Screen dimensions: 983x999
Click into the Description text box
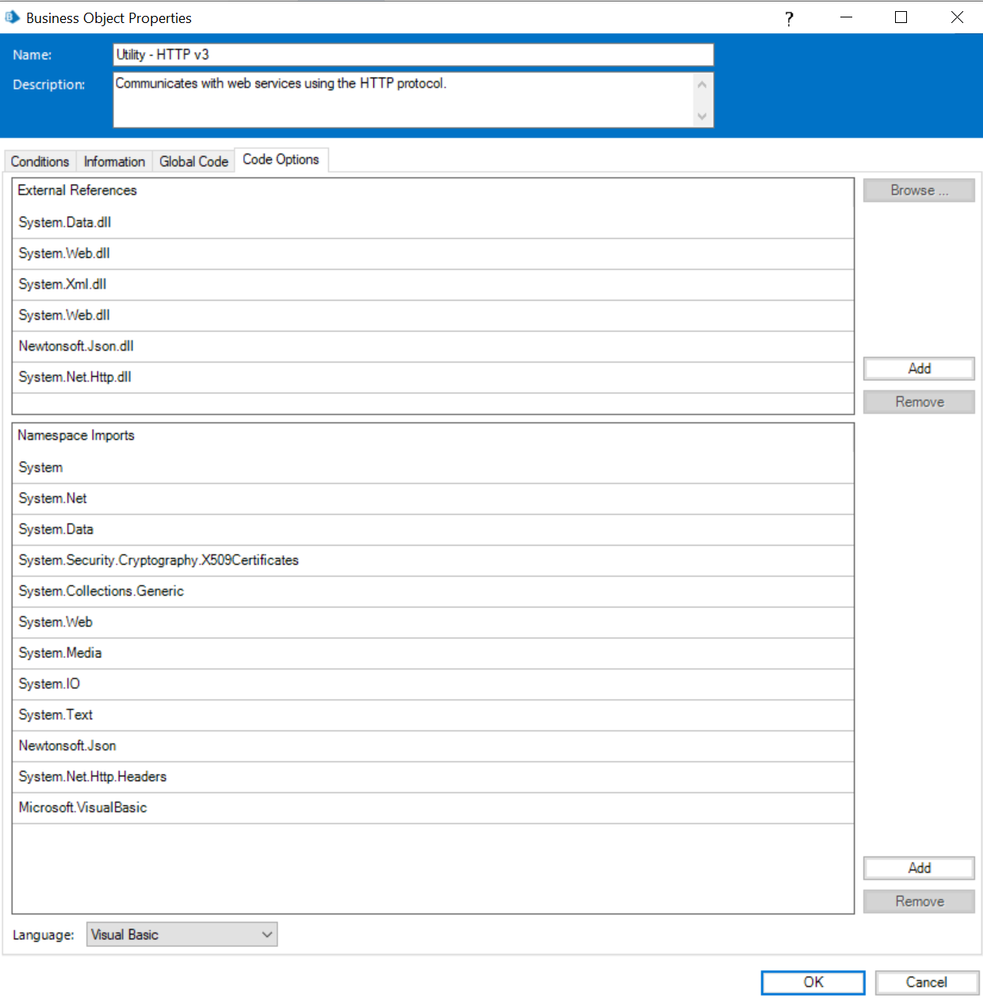[404, 100]
